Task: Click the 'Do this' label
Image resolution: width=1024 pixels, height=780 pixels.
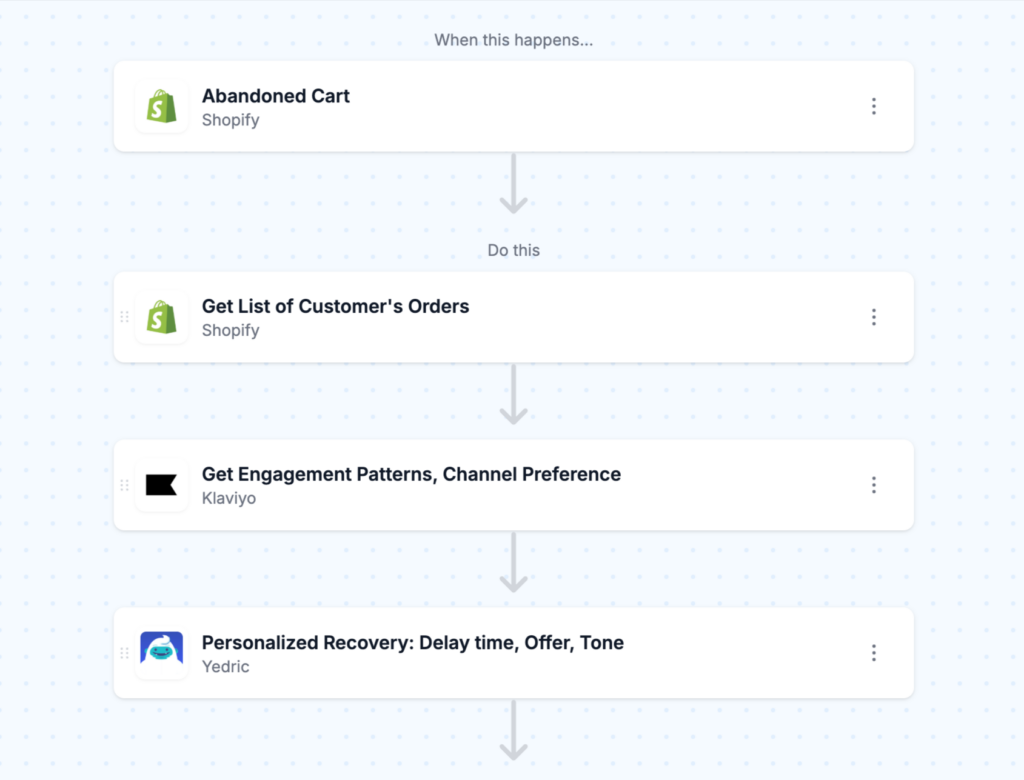Action: click(x=513, y=250)
